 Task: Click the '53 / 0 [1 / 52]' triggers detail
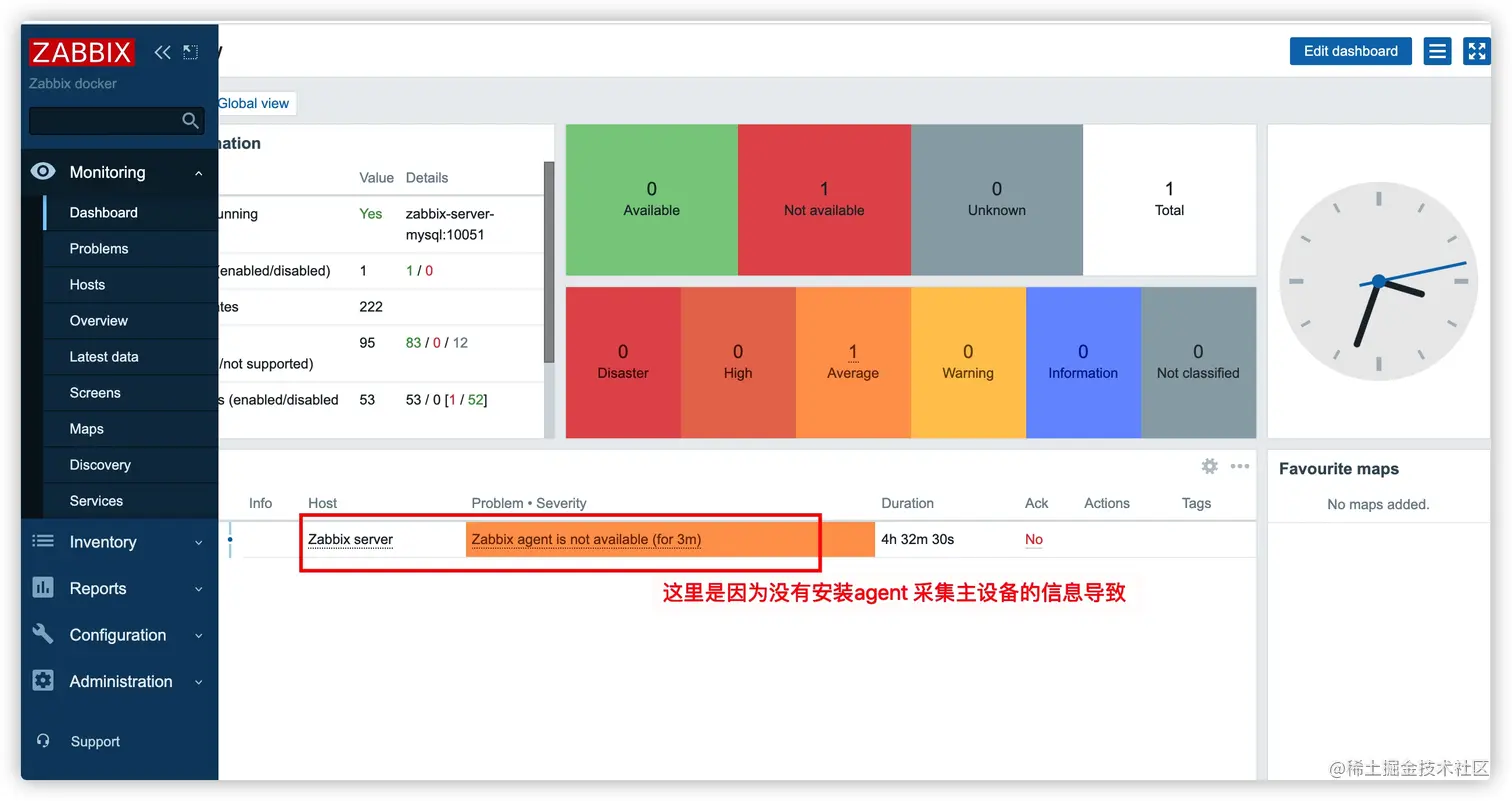446,400
